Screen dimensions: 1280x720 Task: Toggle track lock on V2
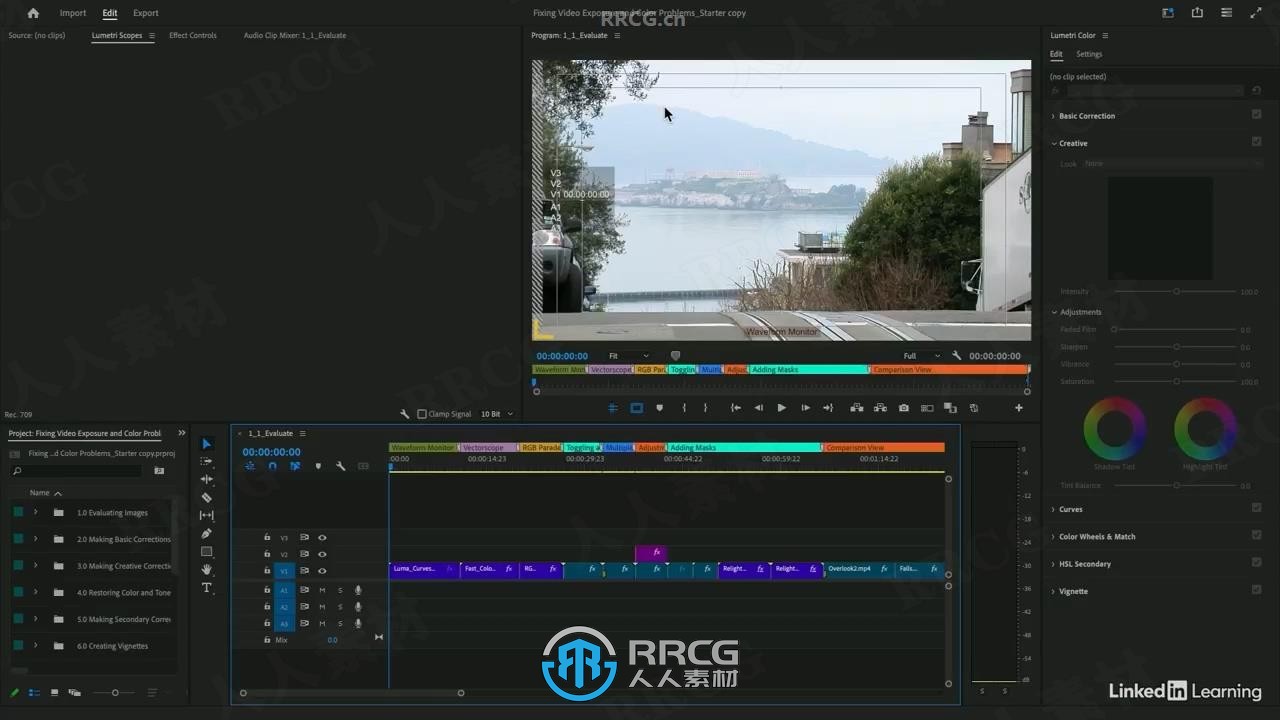[x=267, y=554]
